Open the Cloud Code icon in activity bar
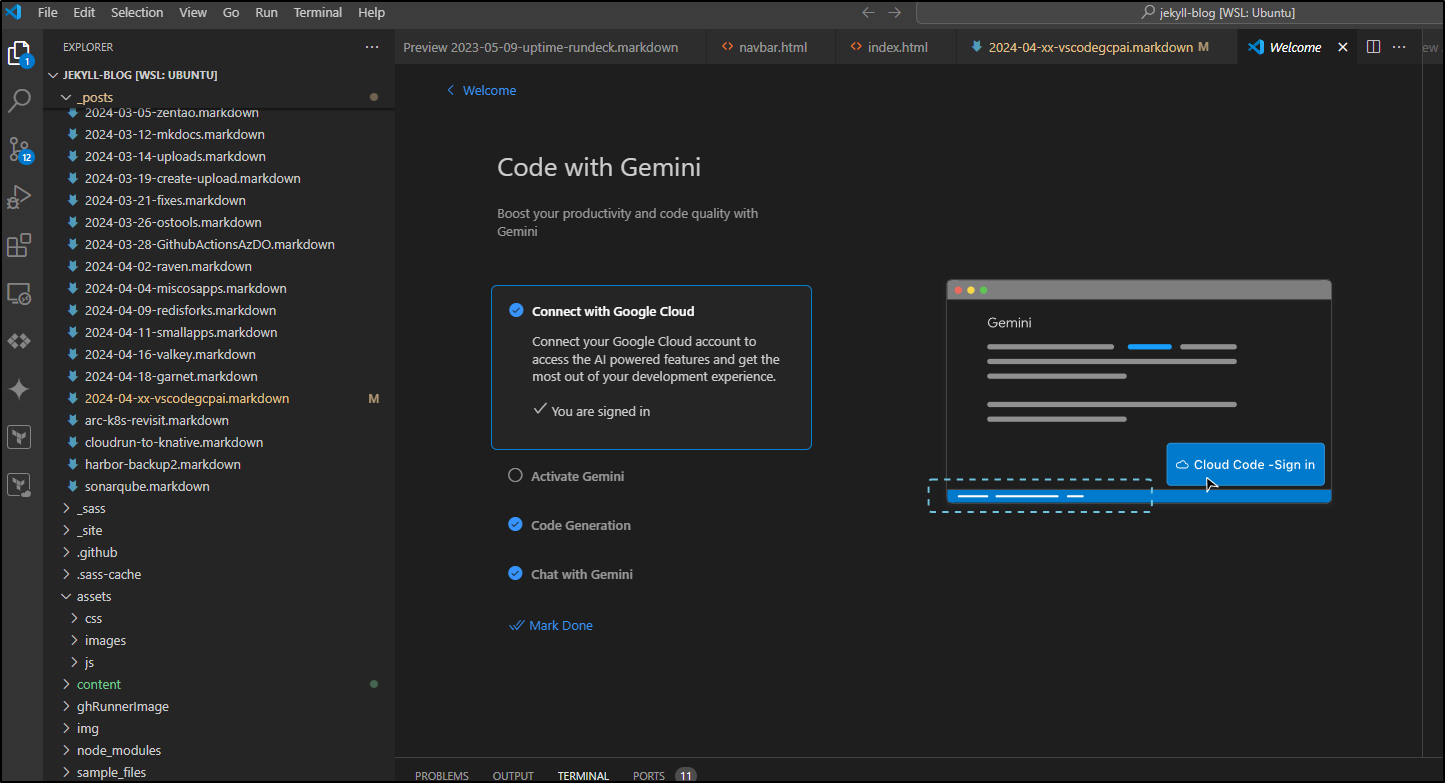This screenshot has height=783, width=1445. 20,341
